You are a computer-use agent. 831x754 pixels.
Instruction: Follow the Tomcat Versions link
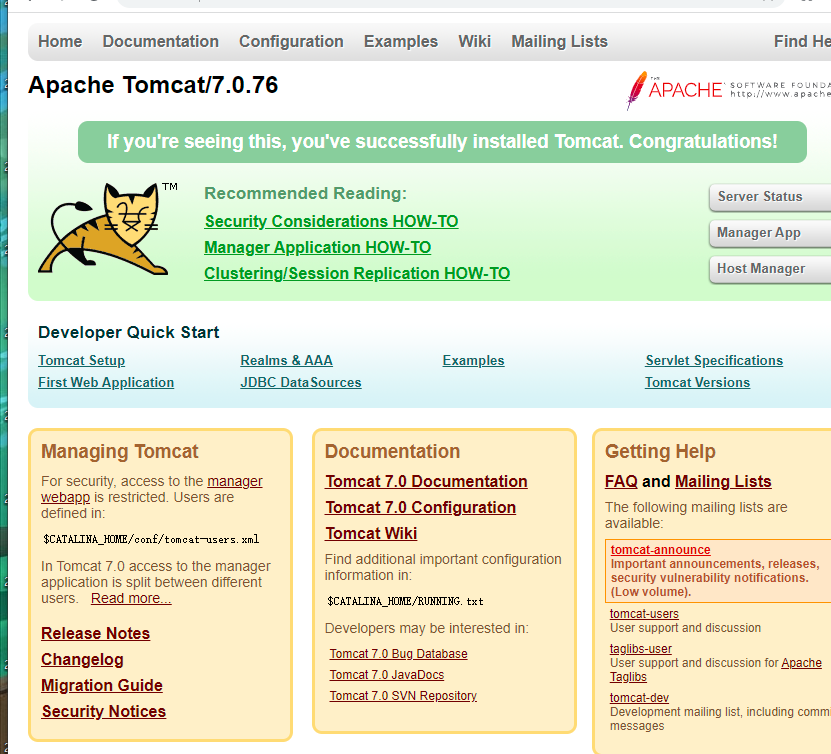(x=697, y=383)
